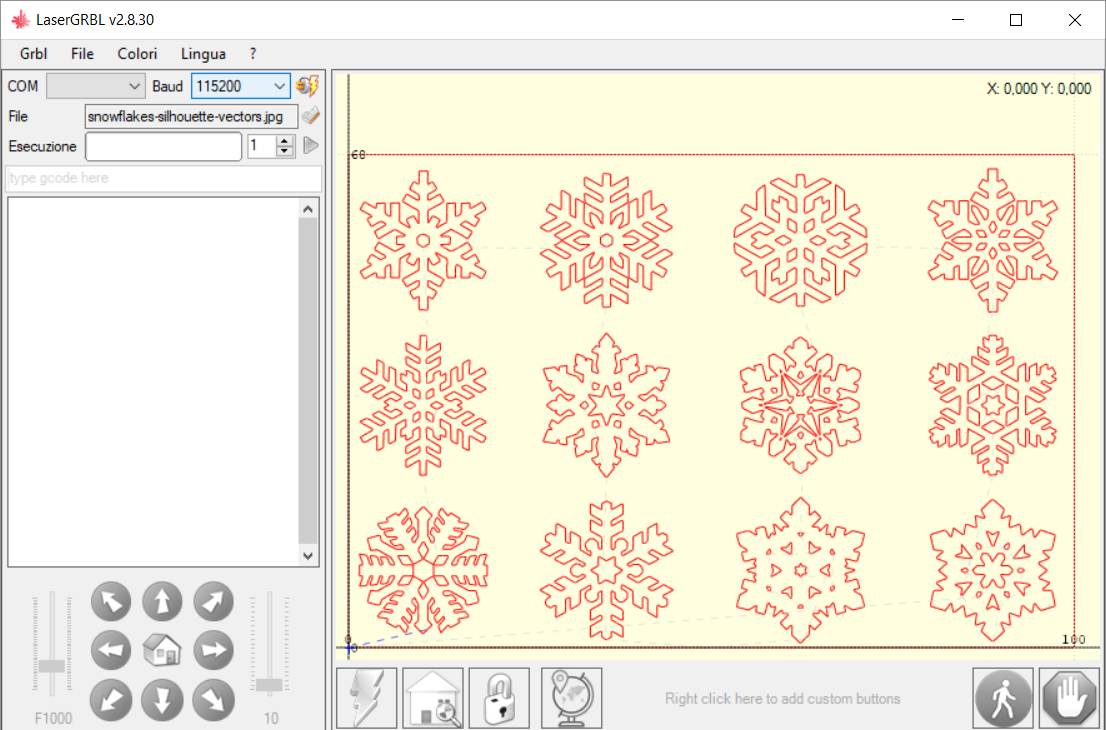Open the Grbl menu

[x=33, y=54]
